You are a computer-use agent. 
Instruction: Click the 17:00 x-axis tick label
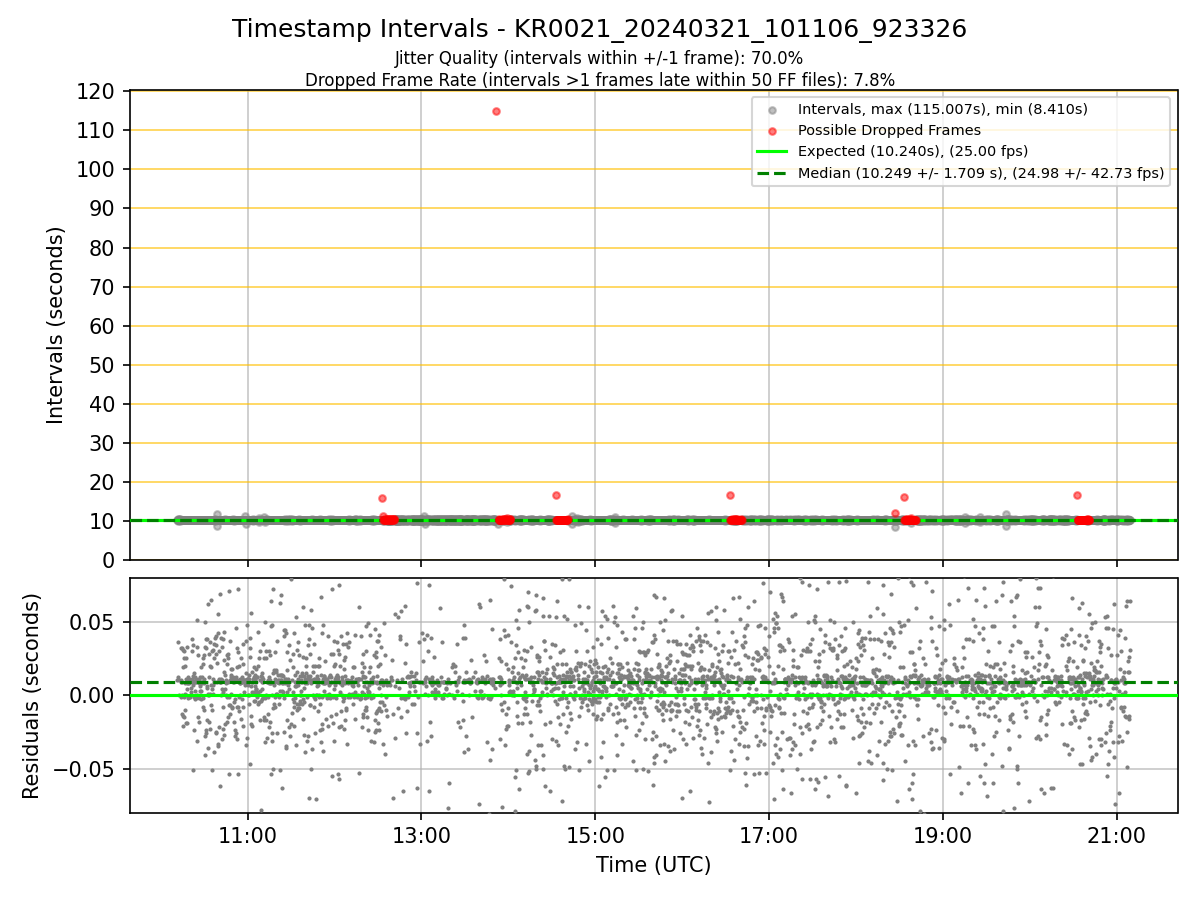pos(769,835)
